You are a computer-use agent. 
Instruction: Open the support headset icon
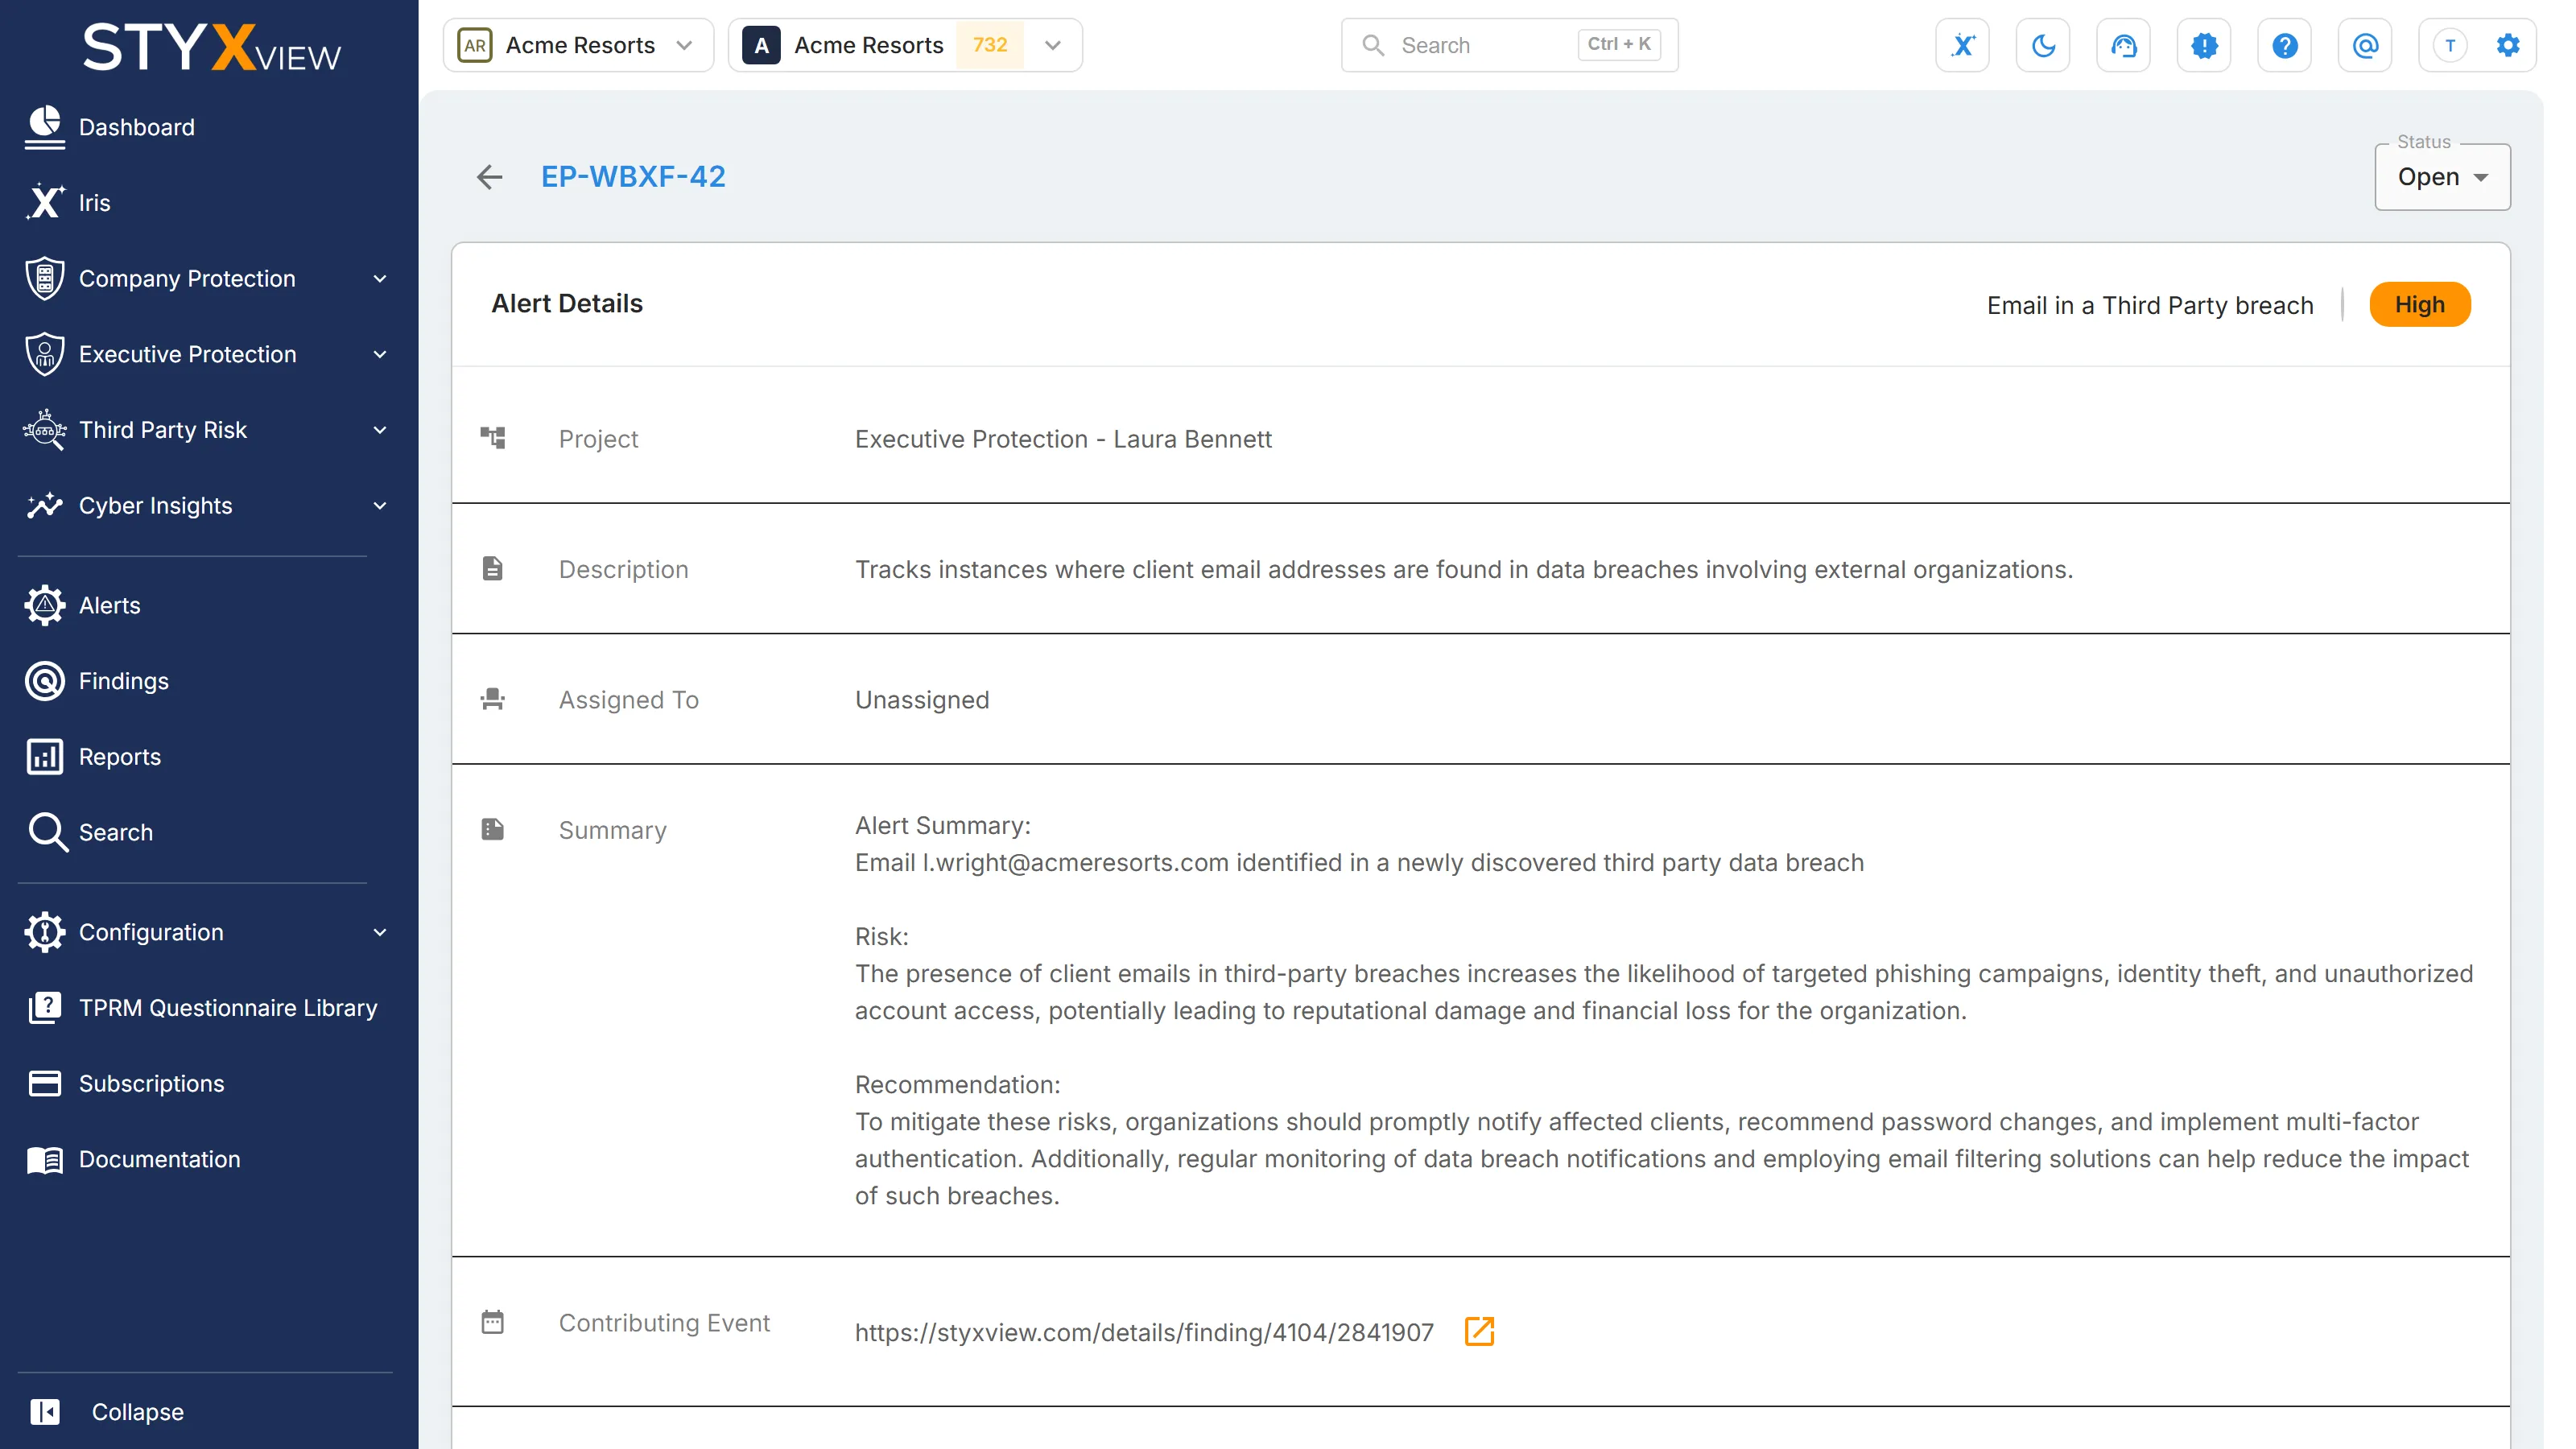[2123, 45]
